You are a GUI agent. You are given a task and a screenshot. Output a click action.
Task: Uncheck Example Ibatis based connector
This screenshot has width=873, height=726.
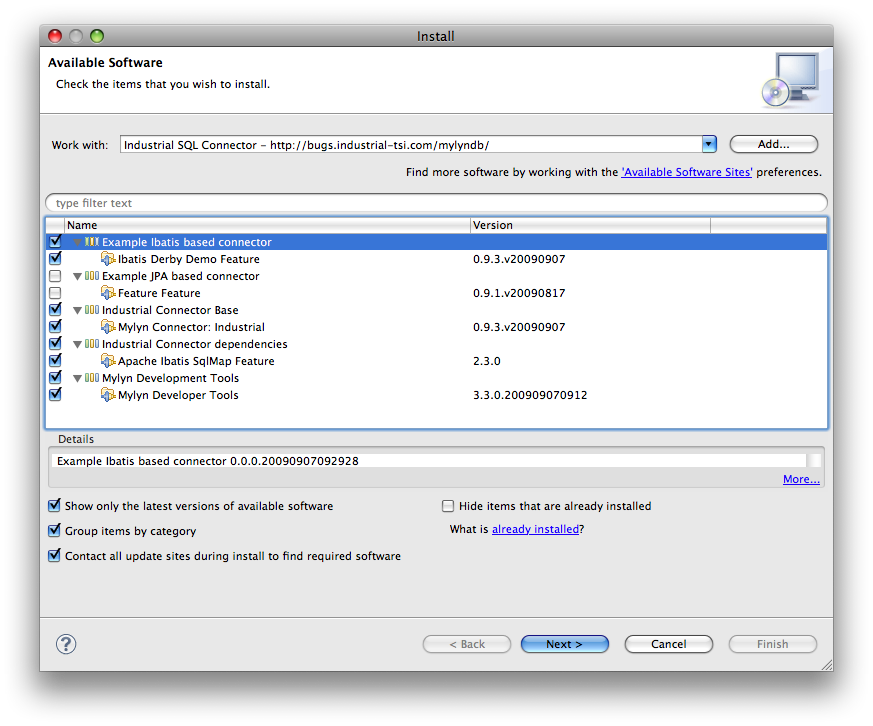tap(55, 242)
